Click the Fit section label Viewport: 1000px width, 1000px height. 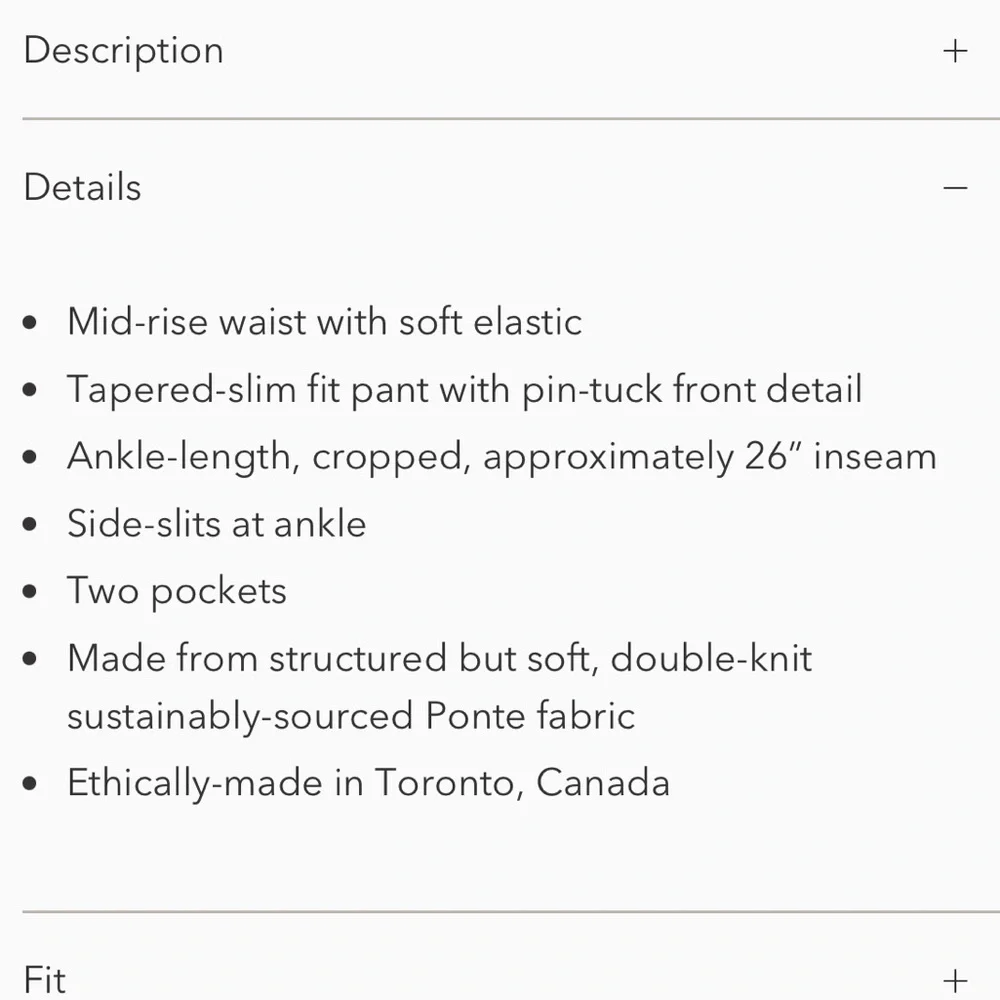click(45, 978)
